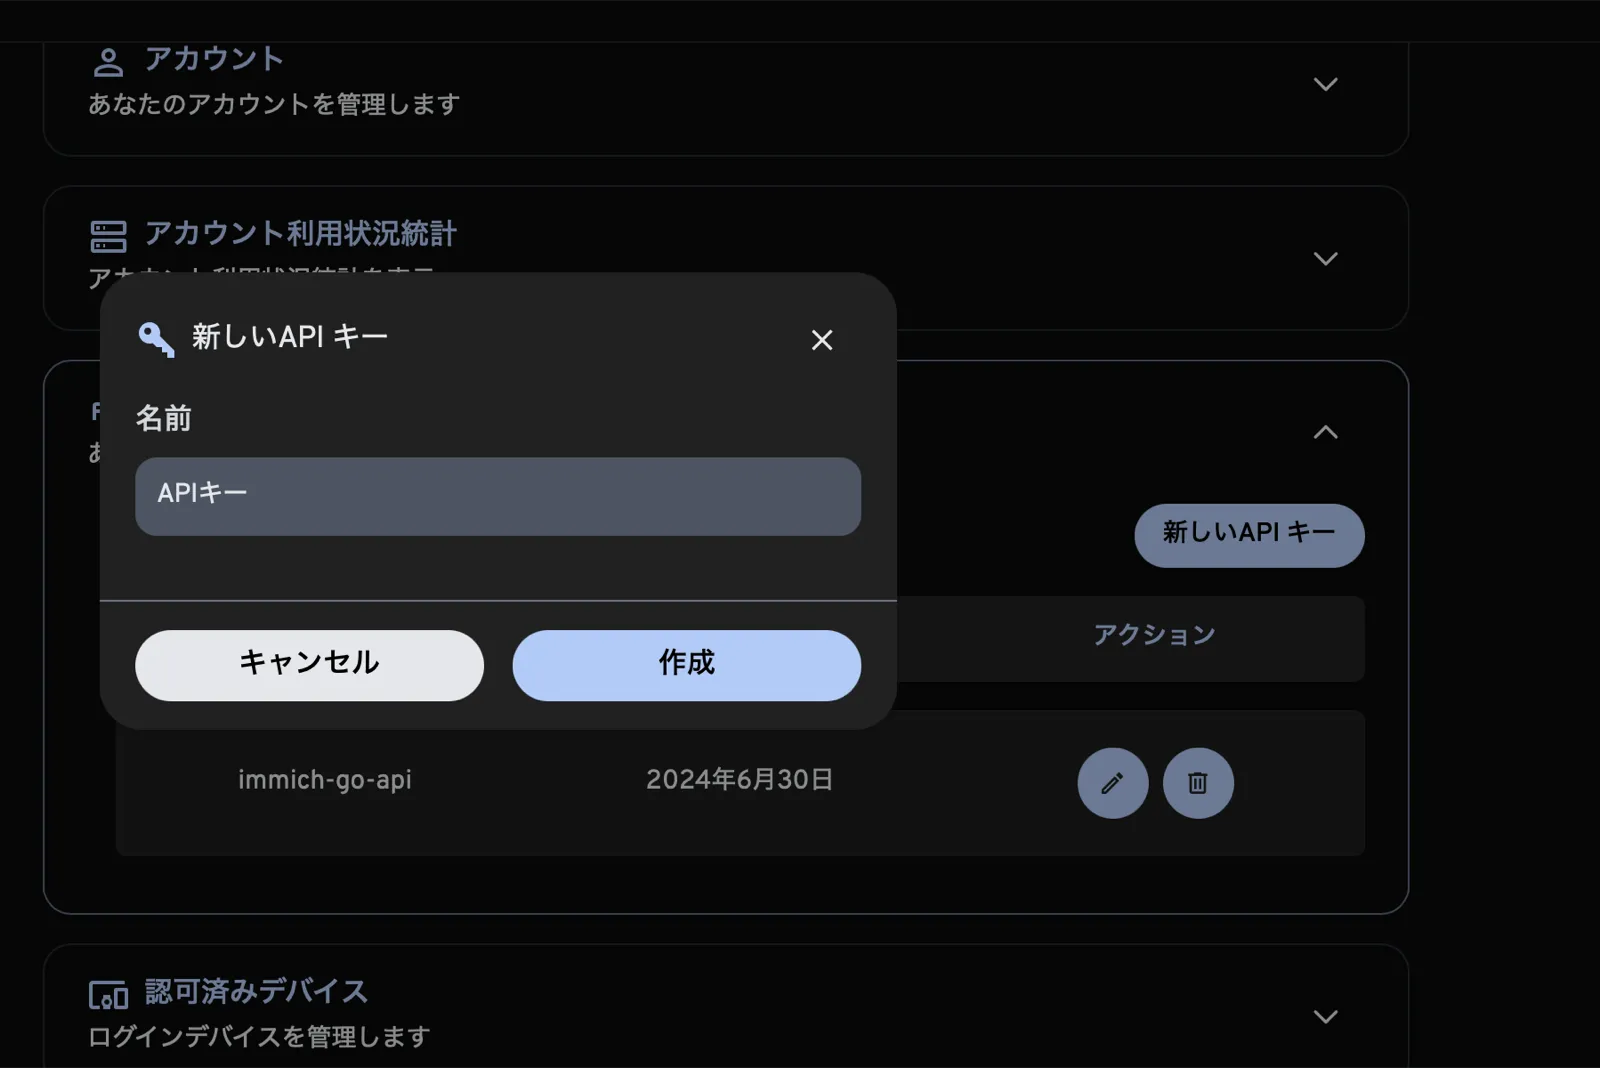Click the trash bin icon in the actions row
The image size is (1600, 1068).
pos(1198,784)
